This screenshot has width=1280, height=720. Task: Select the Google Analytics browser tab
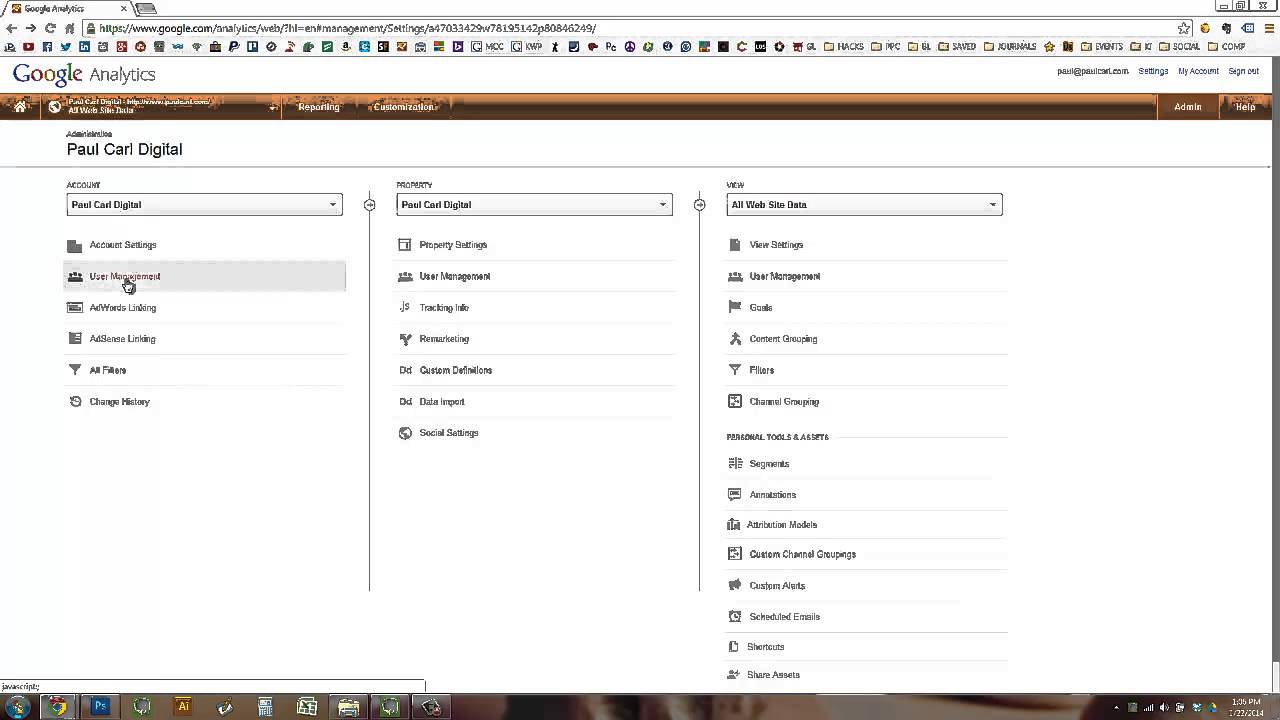(68, 8)
